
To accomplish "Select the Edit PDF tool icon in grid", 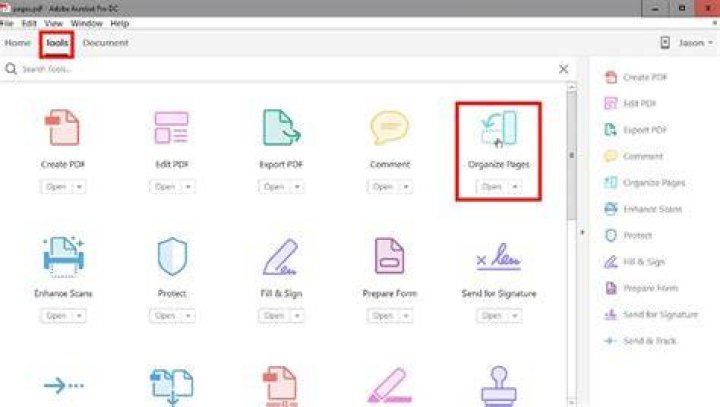I will pos(171,127).
